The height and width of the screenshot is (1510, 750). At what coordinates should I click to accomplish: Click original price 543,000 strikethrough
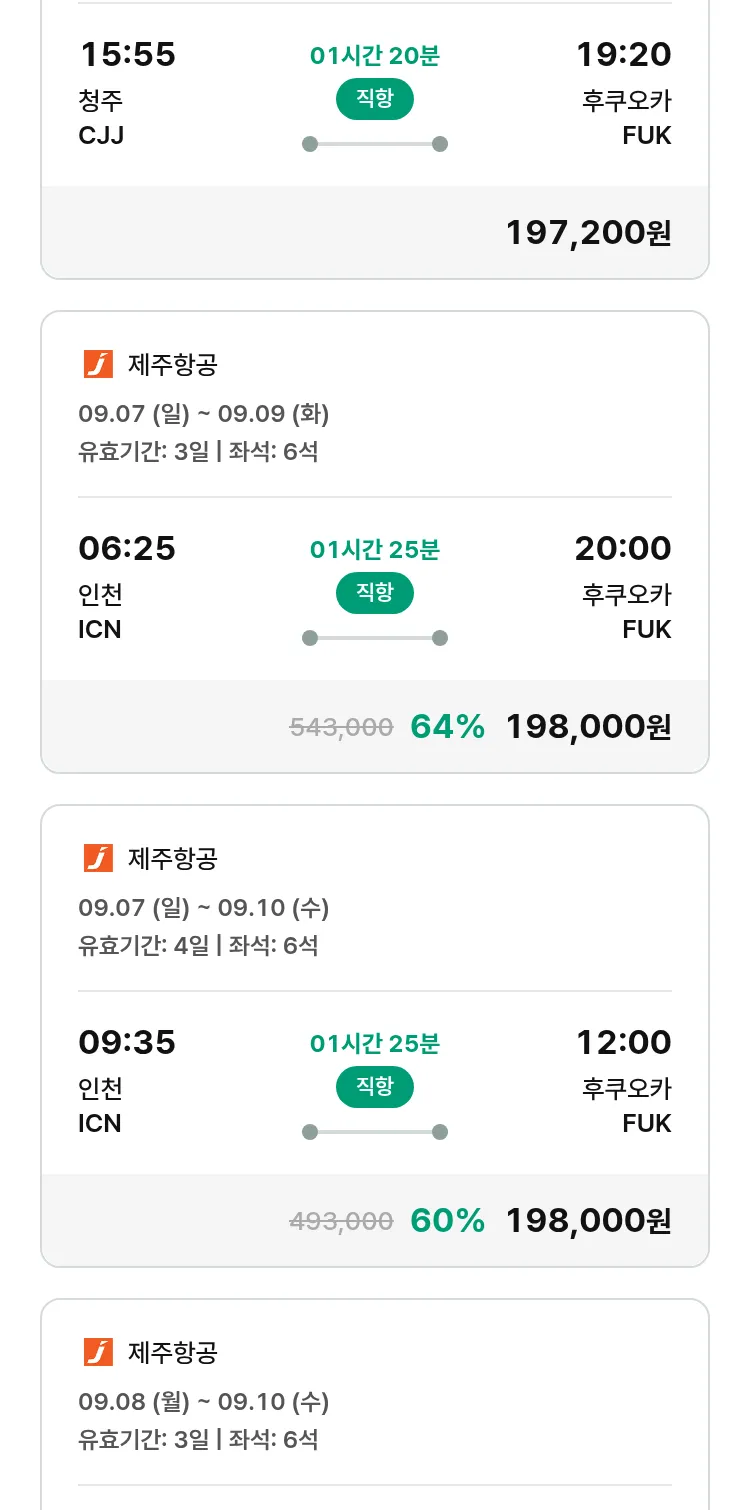pyautogui.click(x=341, y=728)
